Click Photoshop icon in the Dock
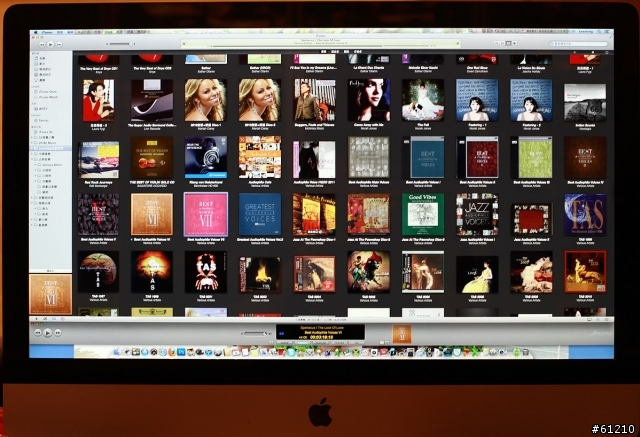Viewport: 640px width, 437px height. coord(181,352)
